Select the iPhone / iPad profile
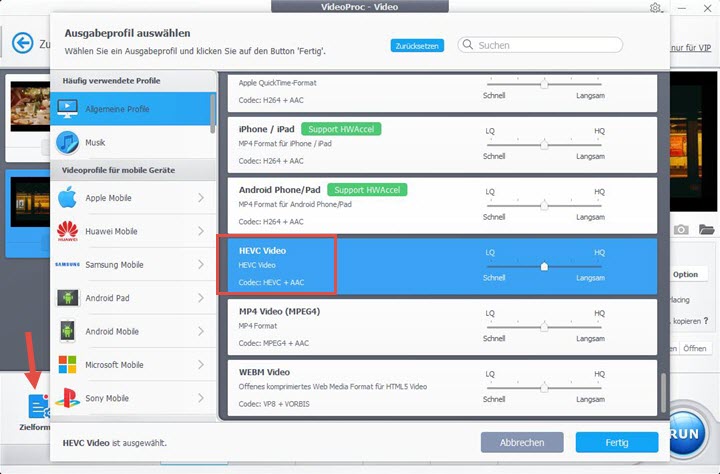 [x=442, y=145]
